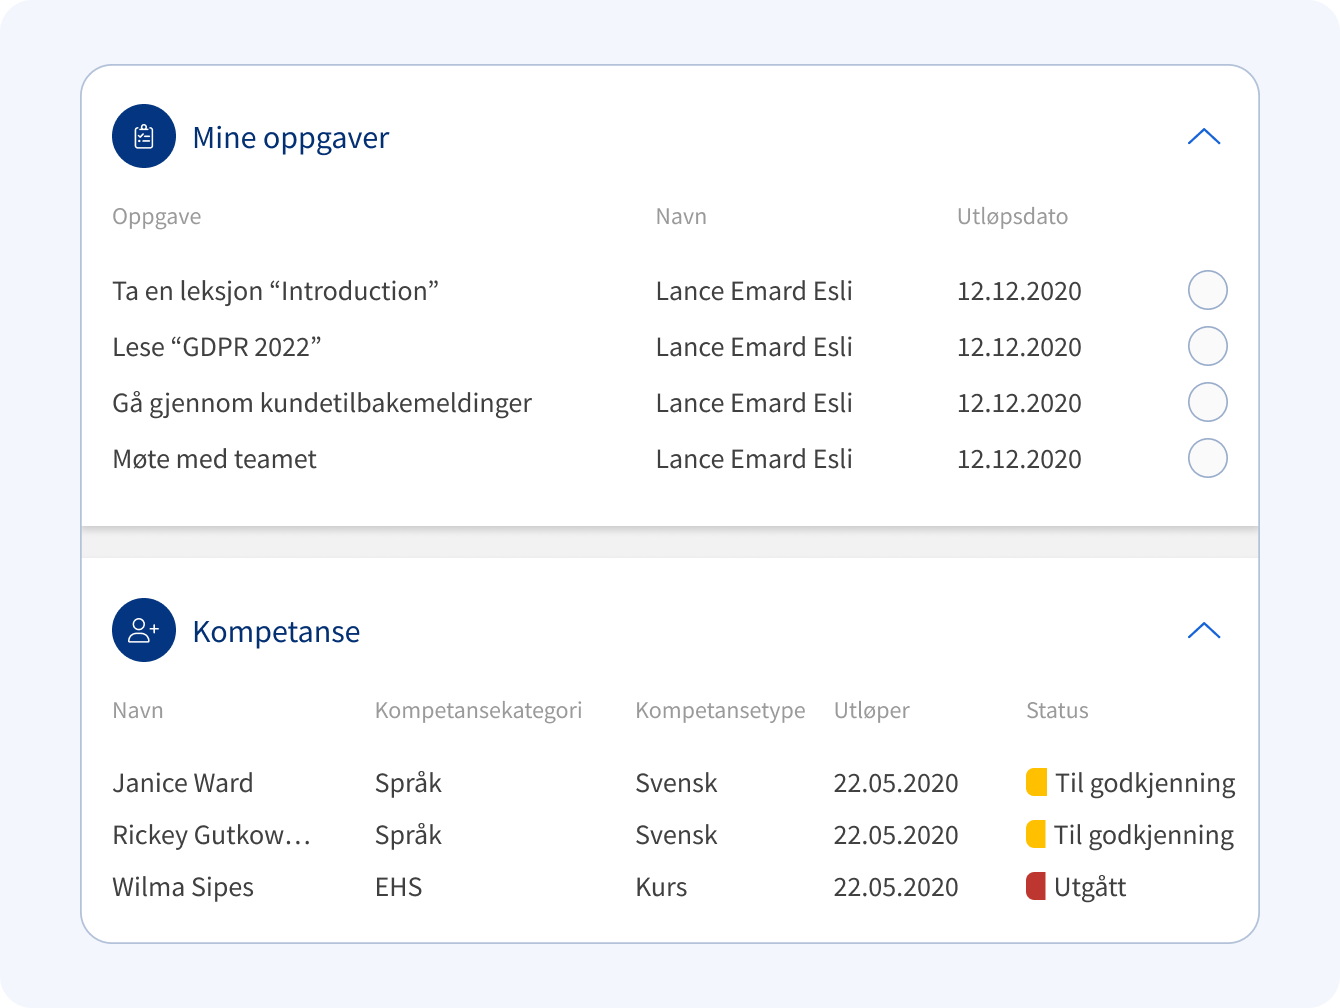1340x1008 pixels.
Task: Click the 12.12.2020 date for 'Møte med teamet'
Action: 1019,459
